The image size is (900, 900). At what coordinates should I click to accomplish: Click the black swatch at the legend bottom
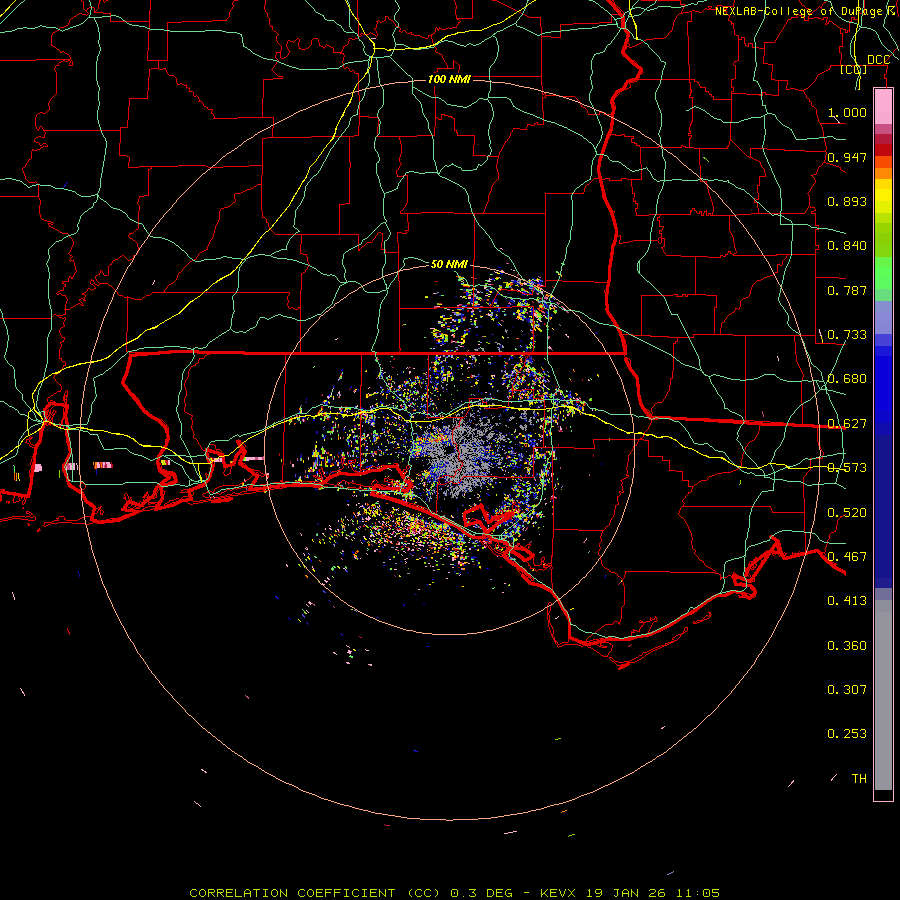[883, 795]
